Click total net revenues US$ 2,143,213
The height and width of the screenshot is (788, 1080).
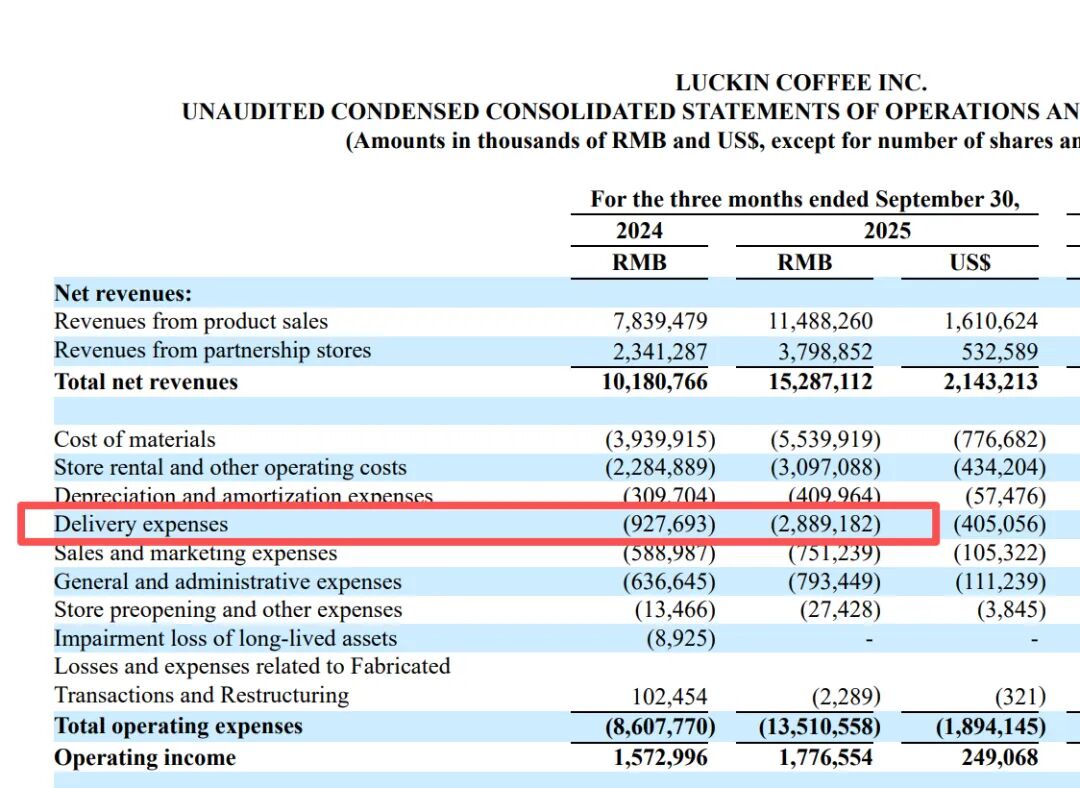point(991,382)
